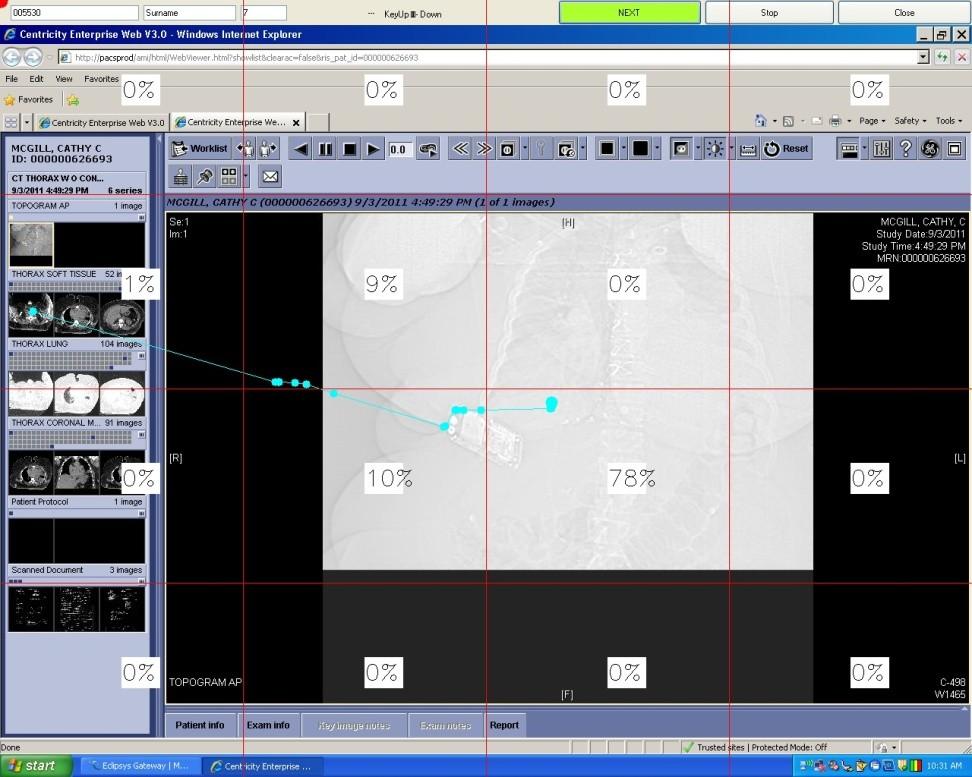Open the help question mark icon
The image size is (972, 777).
905,149
